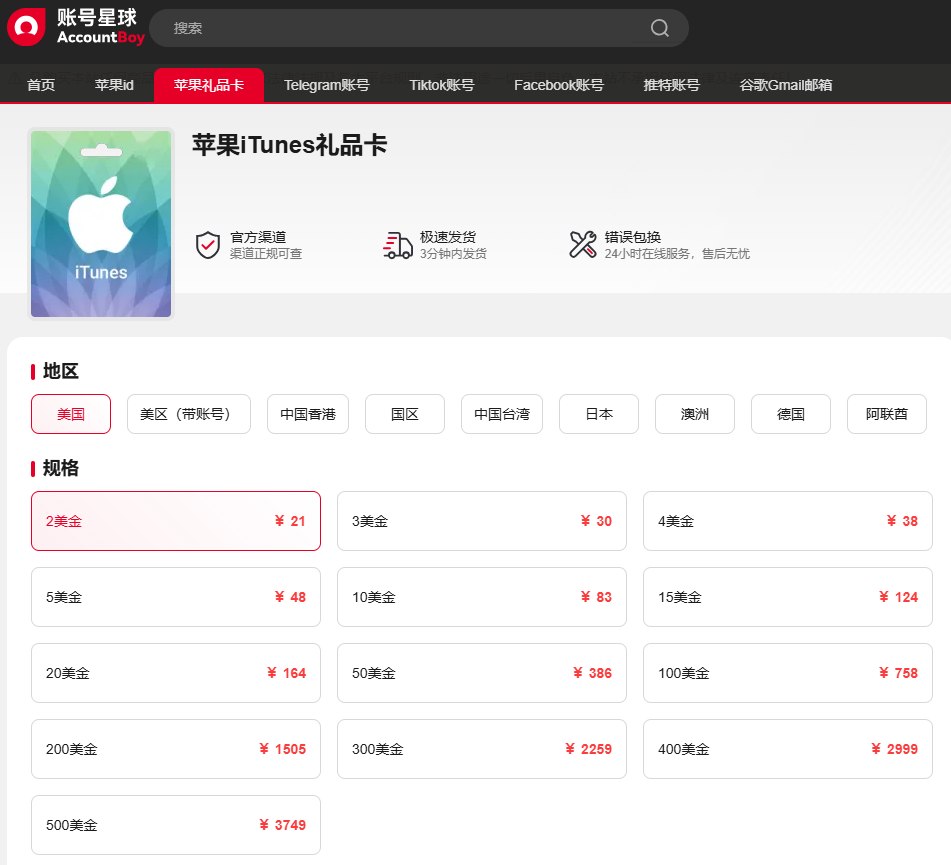The height and width of the screenshot is (865, 951).
Task: Click the 极速发货 delivery truck icon
Action: 398,245
